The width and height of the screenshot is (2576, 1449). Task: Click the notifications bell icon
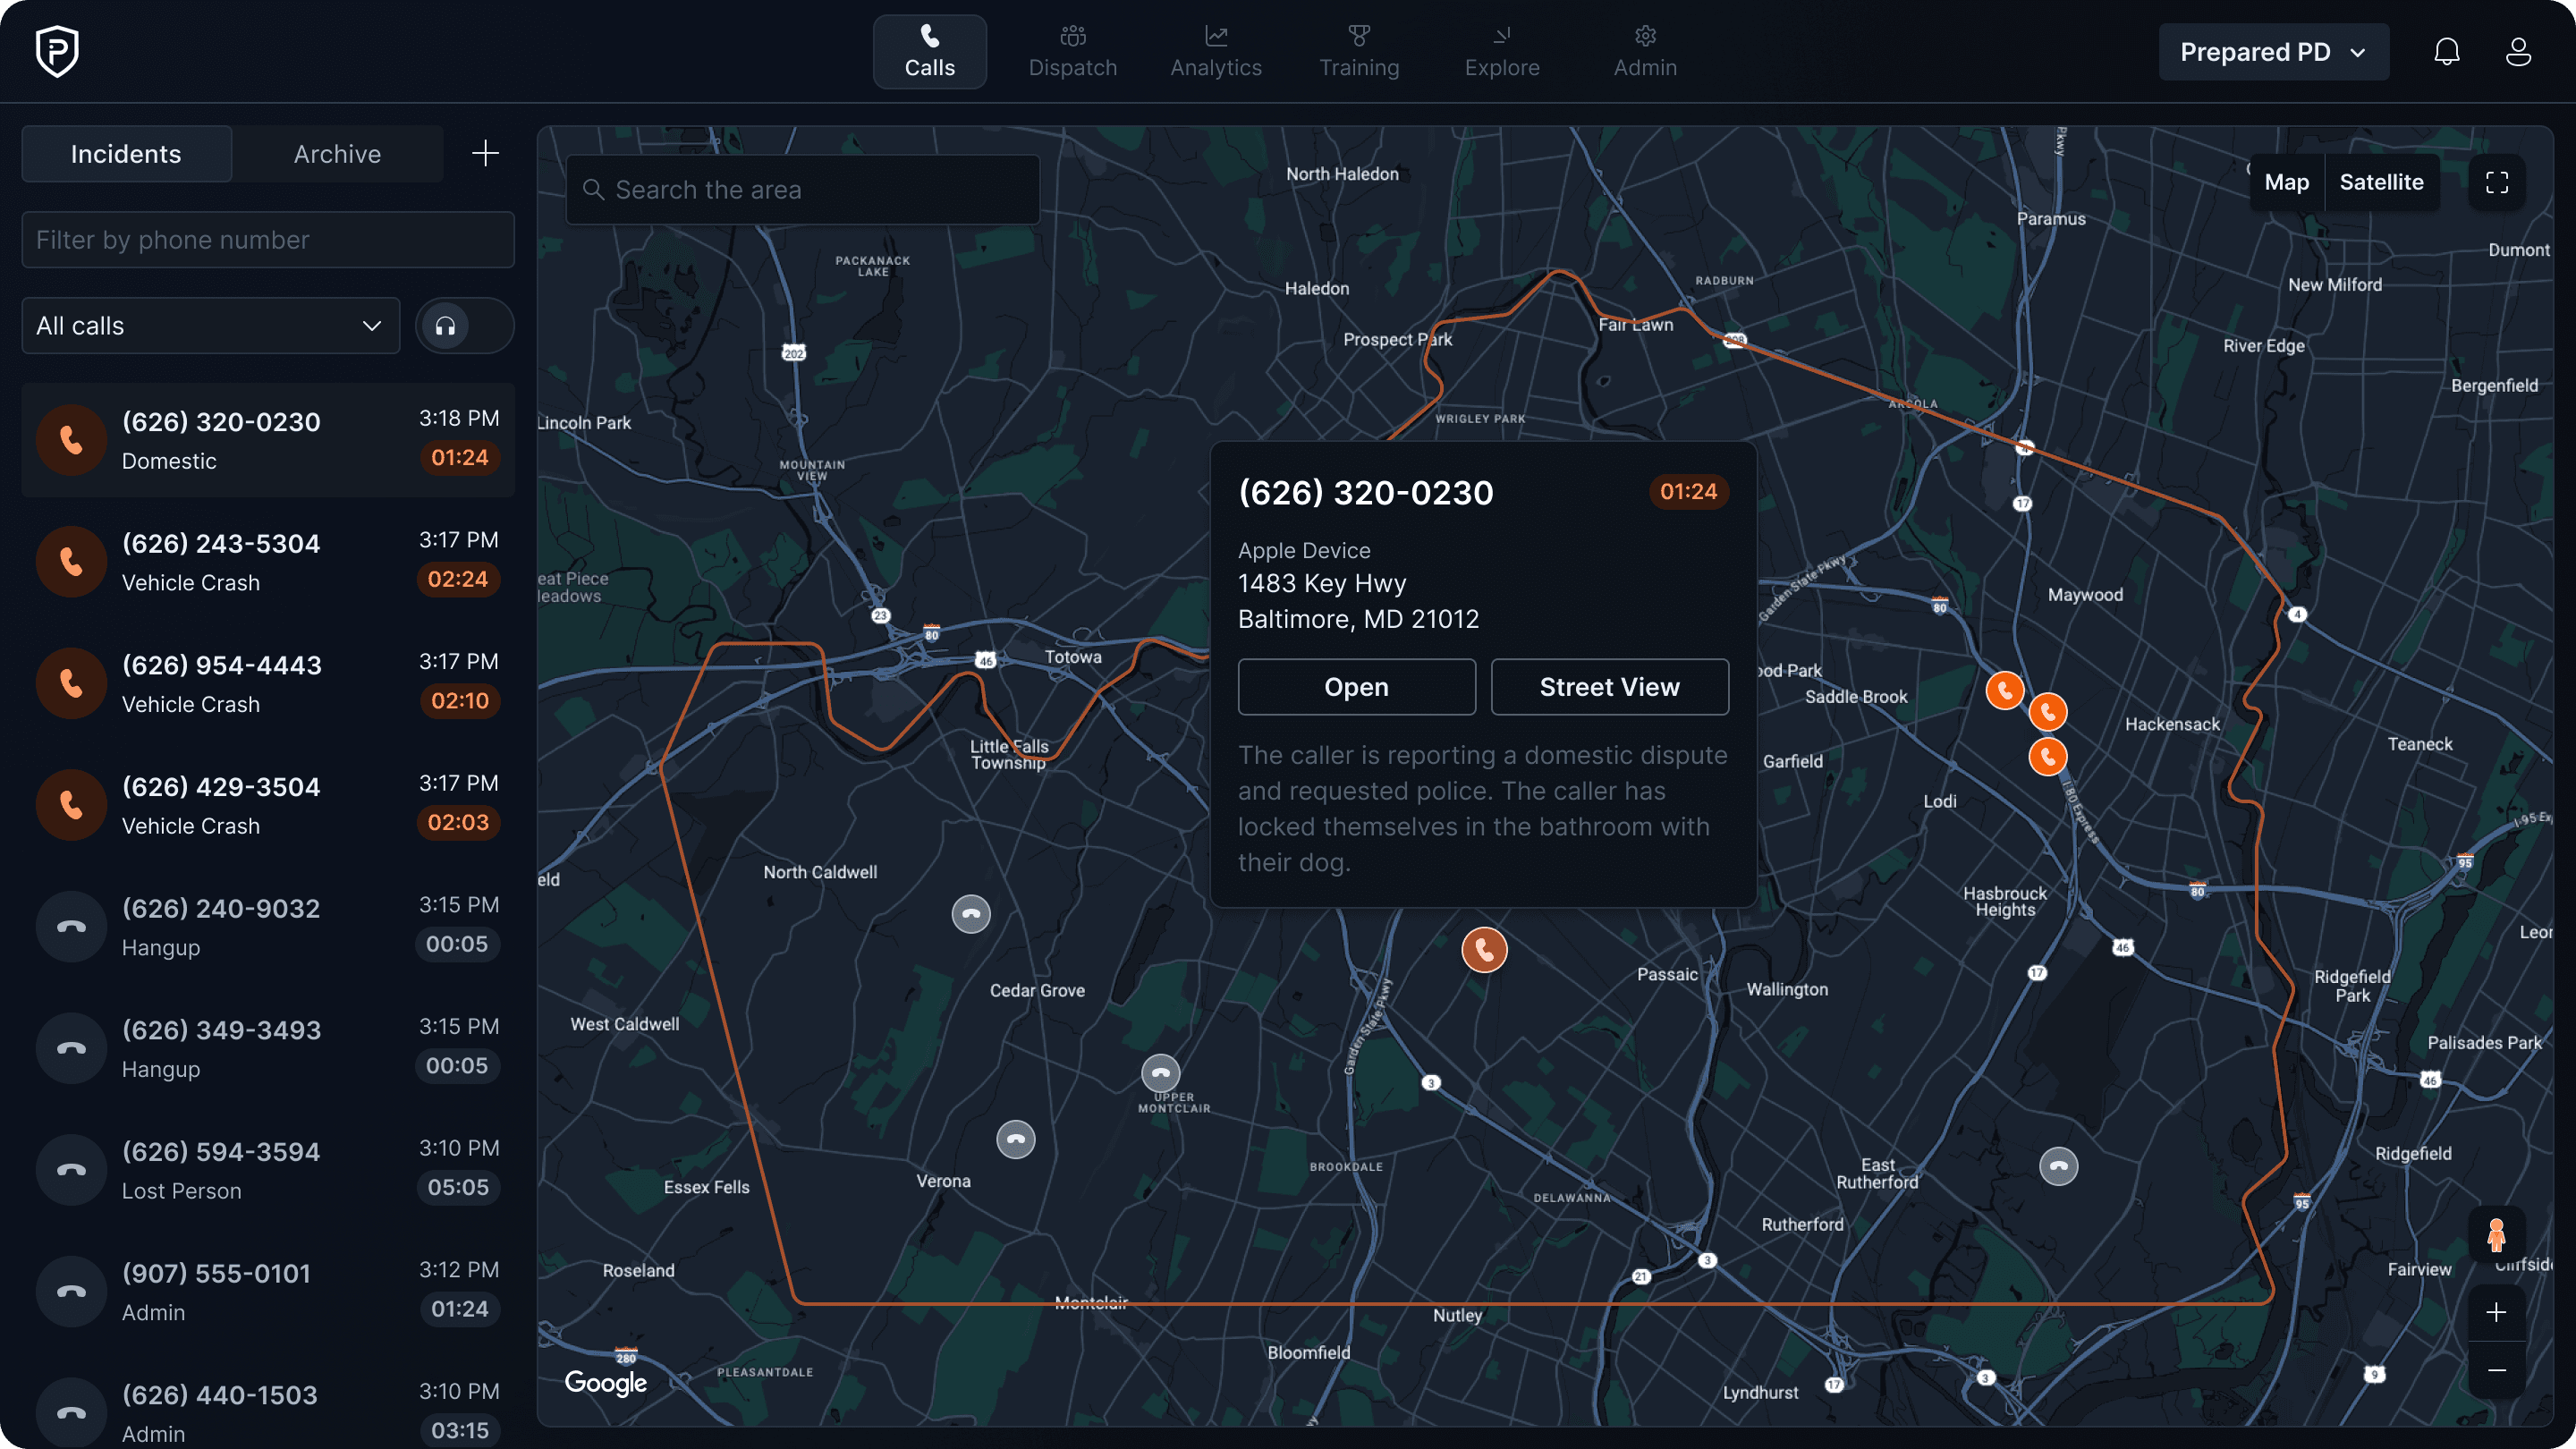[x=2446, y=52]
